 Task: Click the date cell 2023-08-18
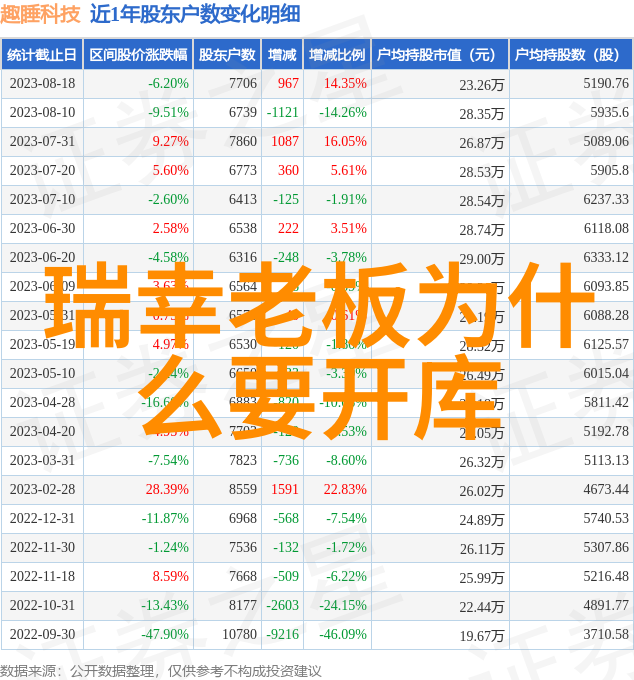[x=42, y=83]
